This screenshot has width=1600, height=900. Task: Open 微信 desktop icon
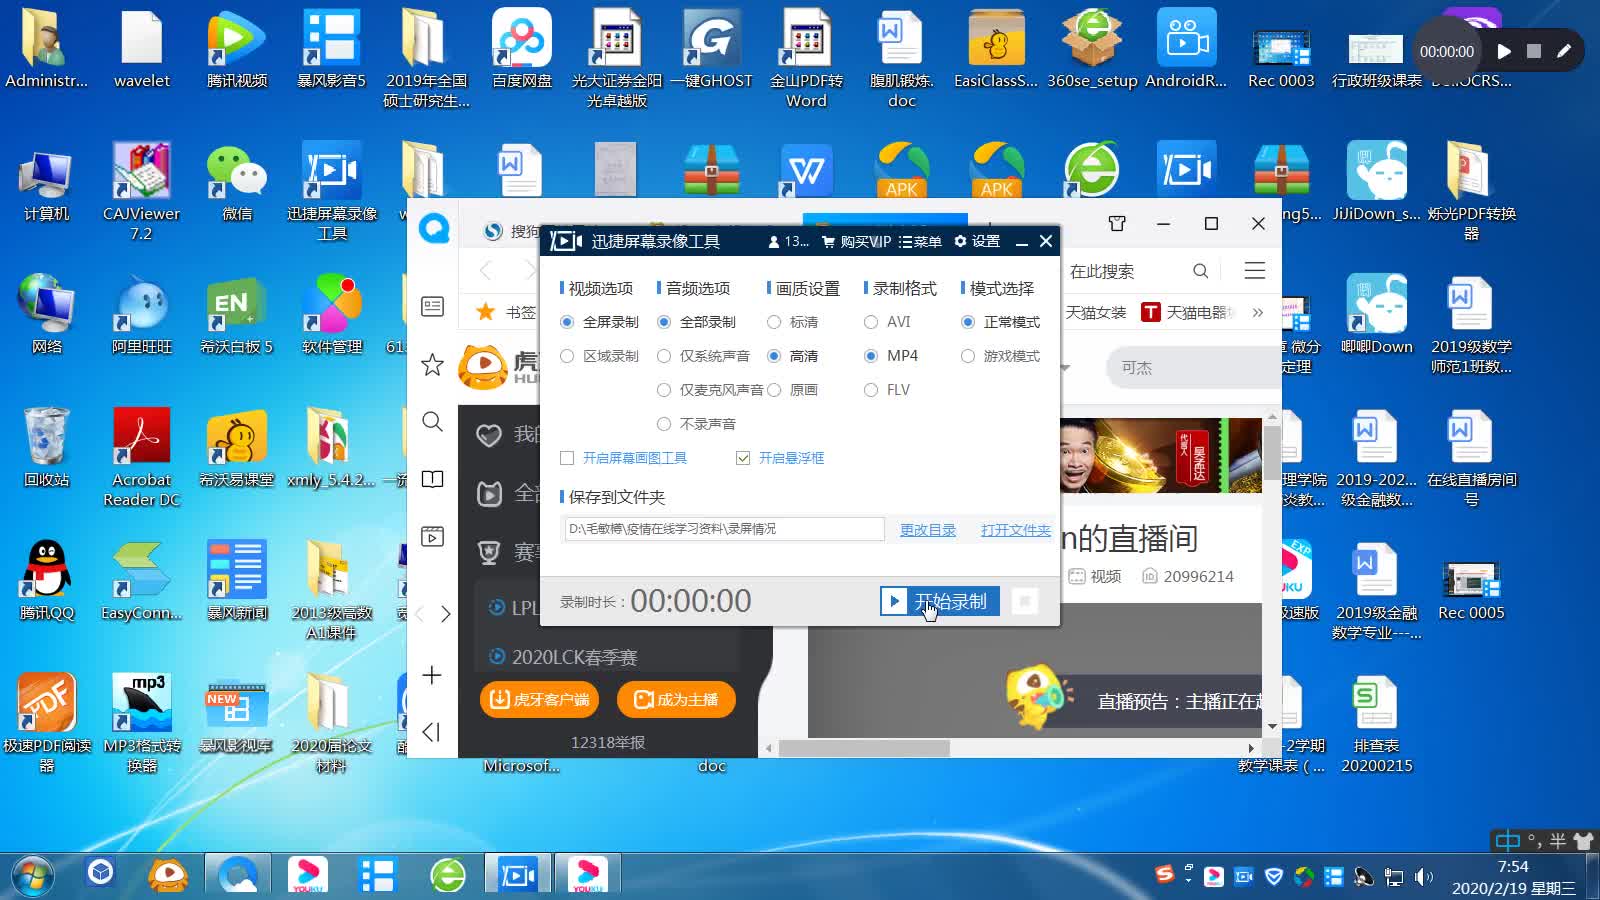click(237, 183)
